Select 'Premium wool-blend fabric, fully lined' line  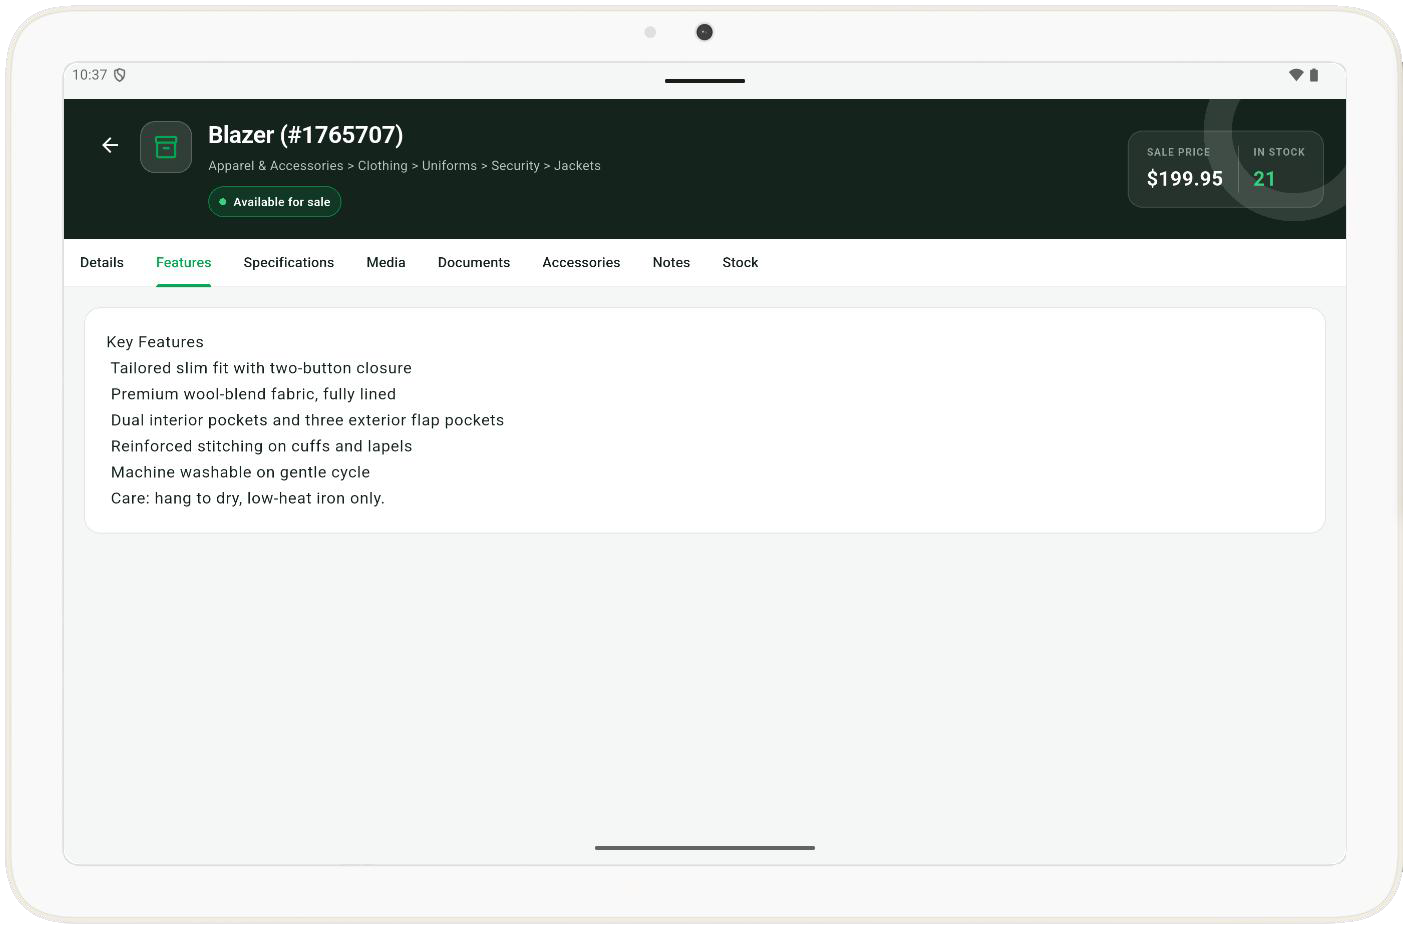[253, 394]
